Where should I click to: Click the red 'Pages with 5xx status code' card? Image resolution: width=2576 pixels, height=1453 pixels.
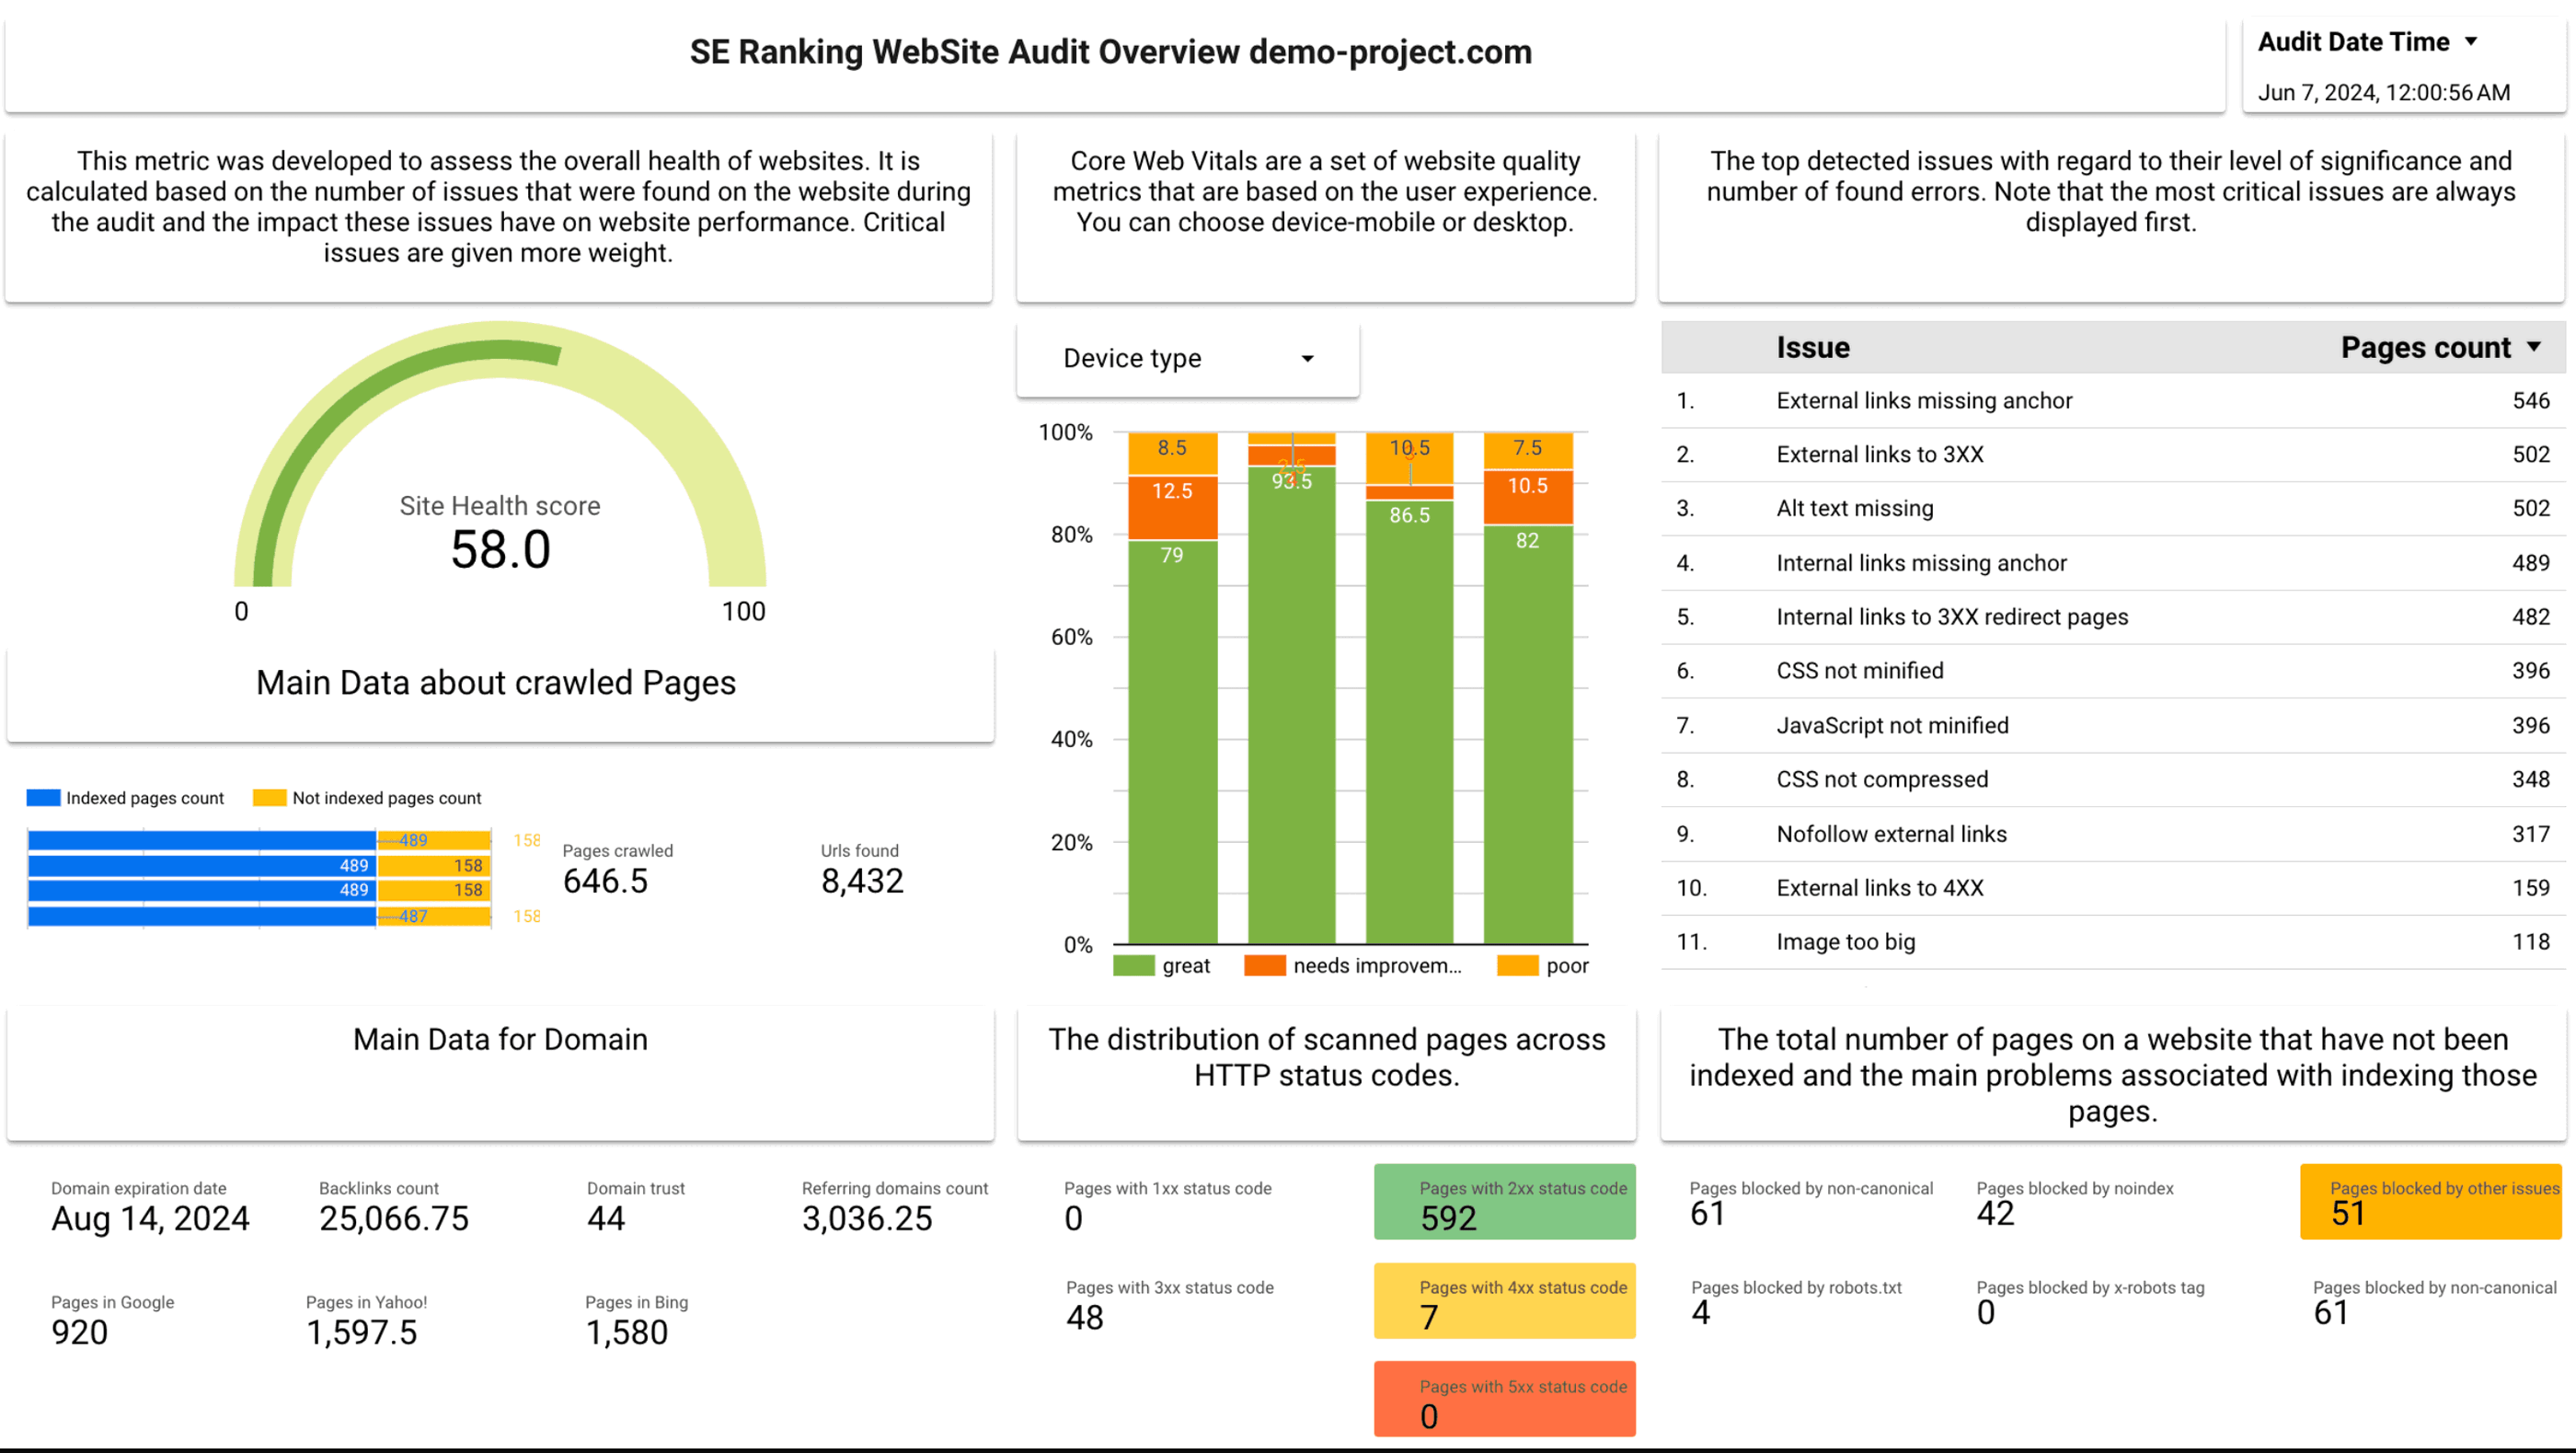click(x=1504, y=1399)
